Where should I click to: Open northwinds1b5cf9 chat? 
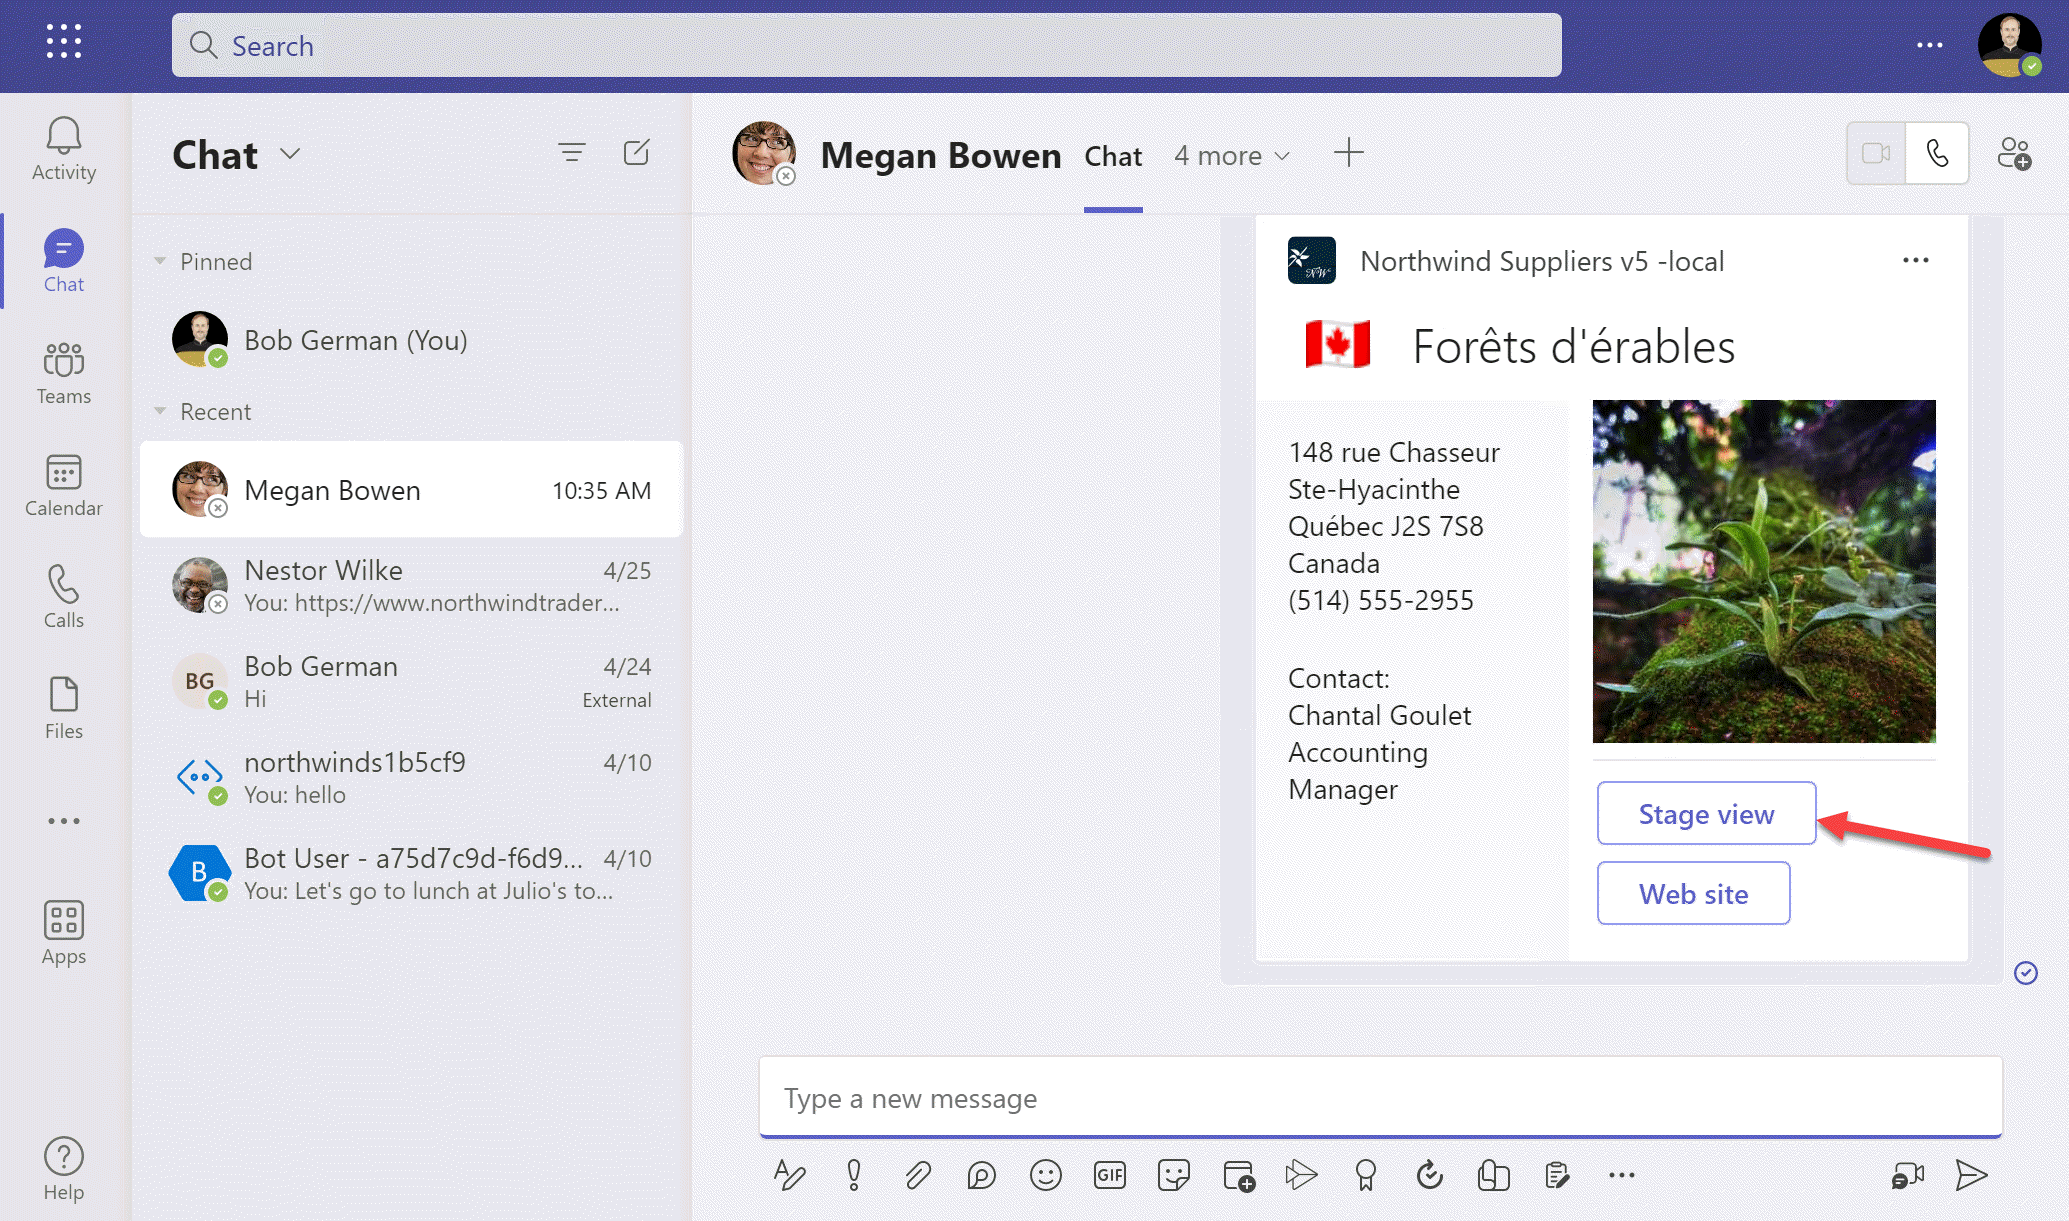pos(411,778)
